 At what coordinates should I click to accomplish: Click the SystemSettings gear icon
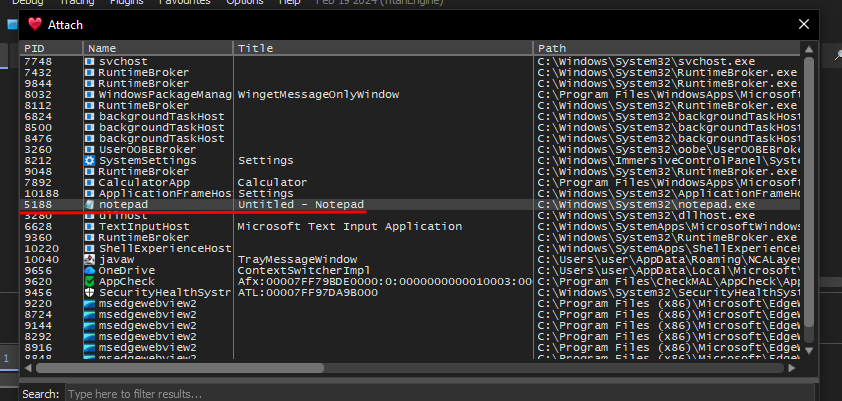pyautogui.click(x=90, y=161)
